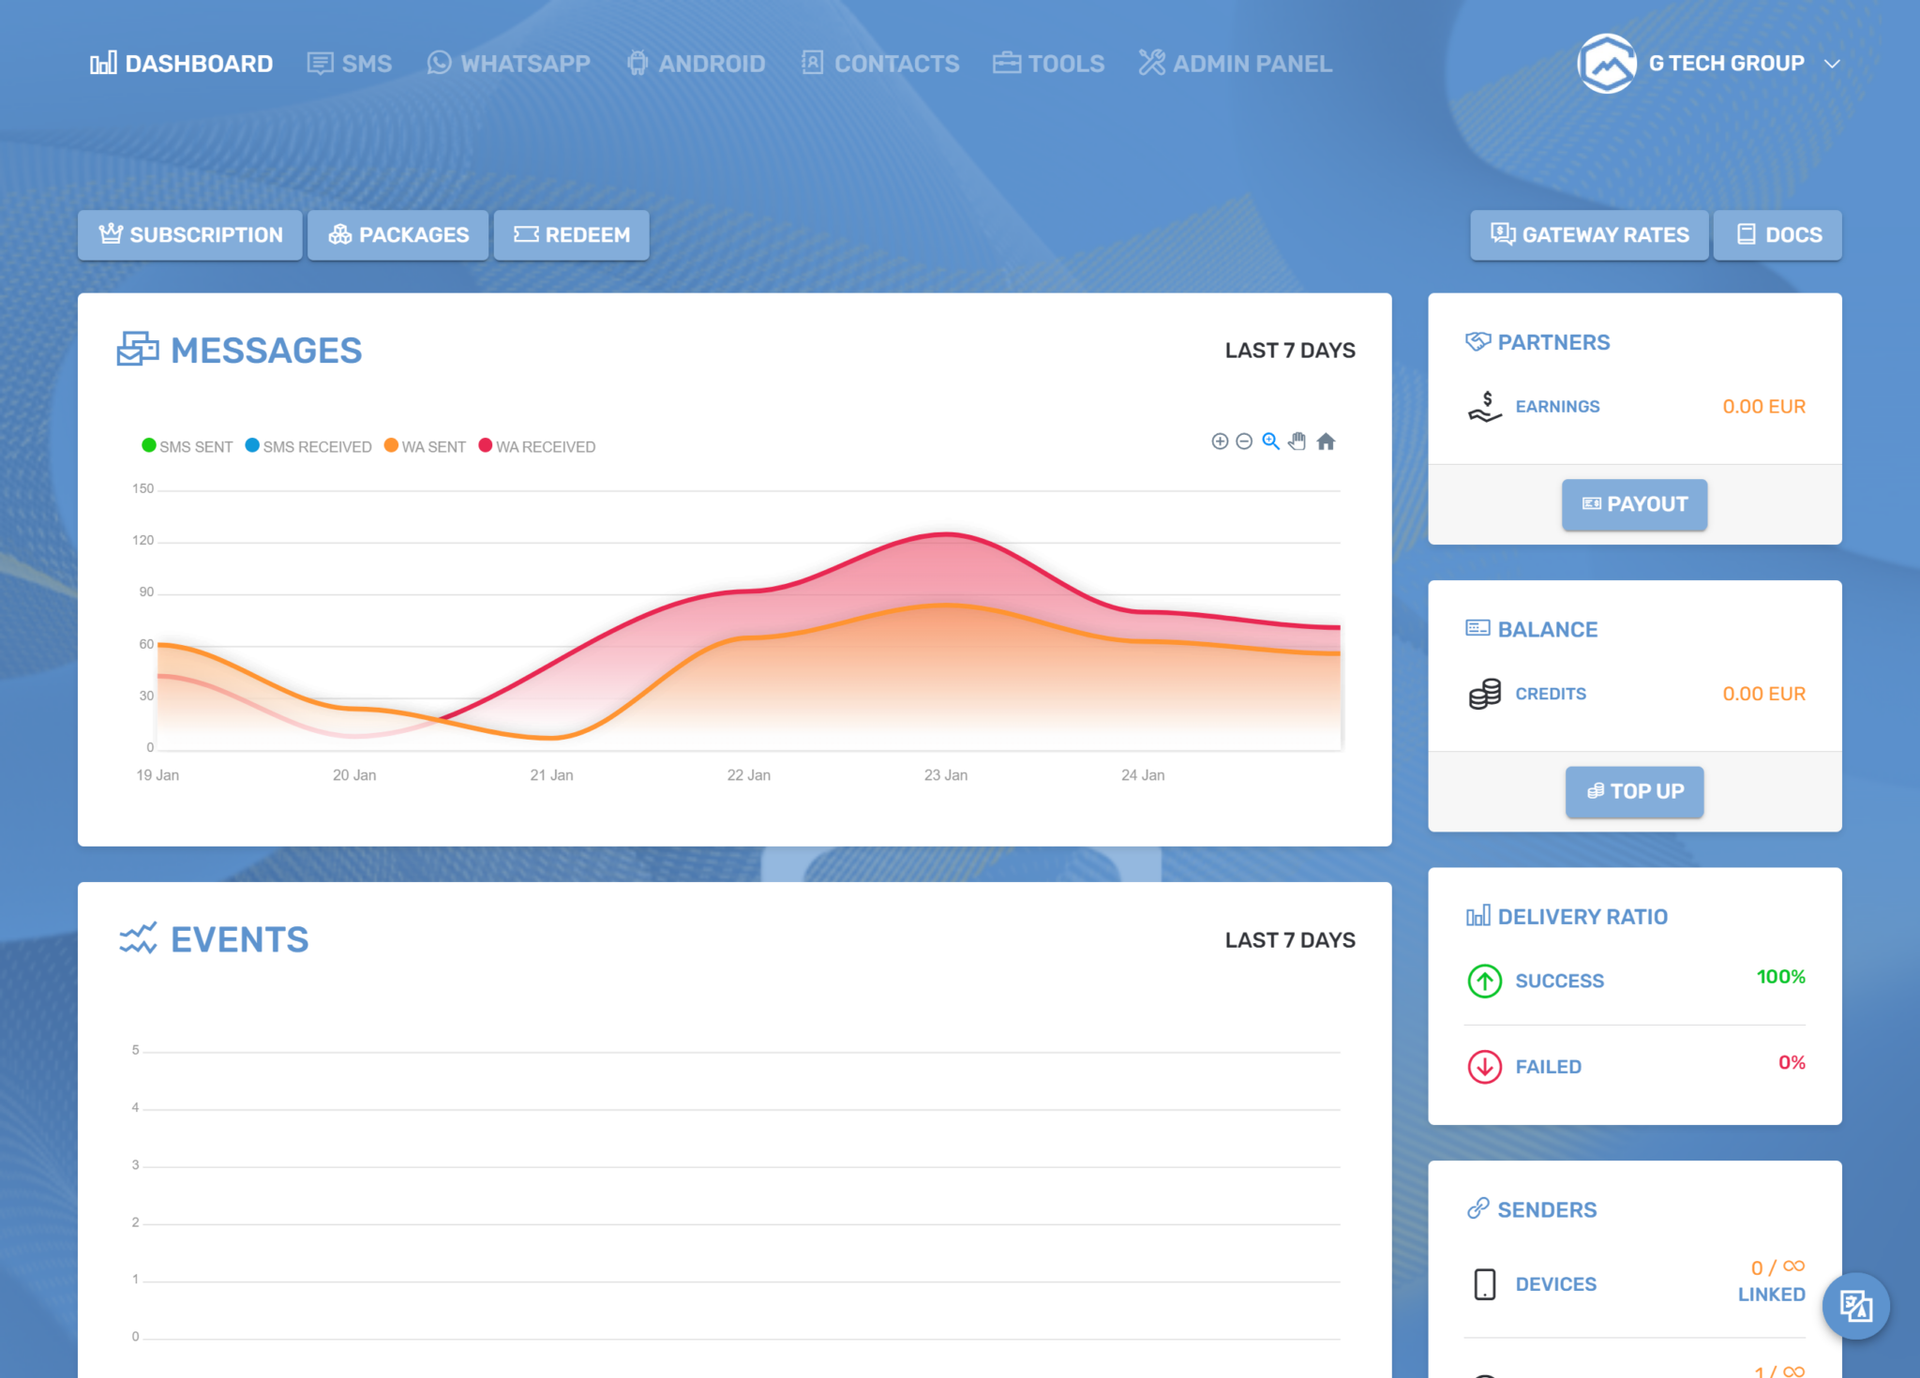Screen dimensions: 1920x1378
Task: Open the Tools navigation menu
Action: click(1049, 63)
